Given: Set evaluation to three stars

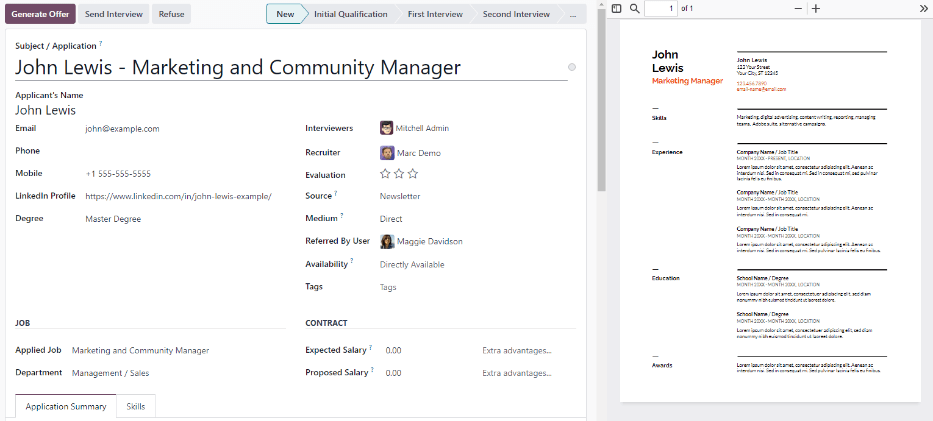Looking at the screenshot, I should click(413, 174).
